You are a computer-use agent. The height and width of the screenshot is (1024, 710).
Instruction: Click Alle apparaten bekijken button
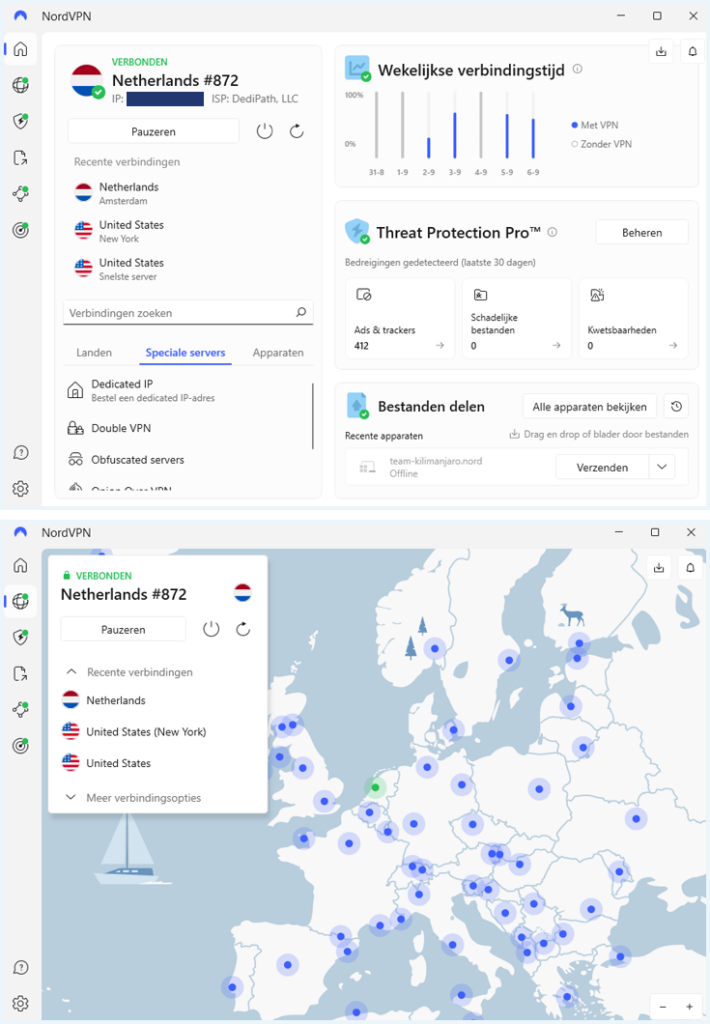coord(590,407)
